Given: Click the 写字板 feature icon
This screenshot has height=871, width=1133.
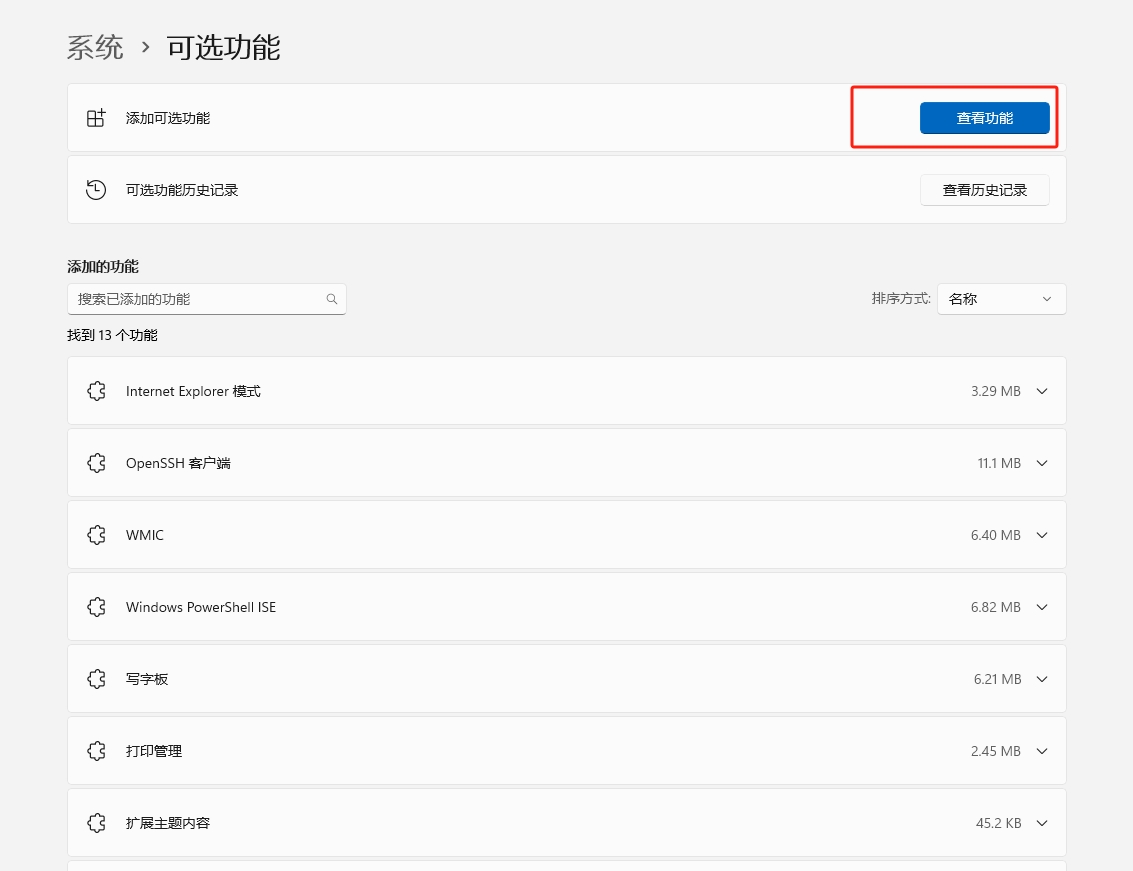Looking at the screenshot, I should click(x=96, y=679).
